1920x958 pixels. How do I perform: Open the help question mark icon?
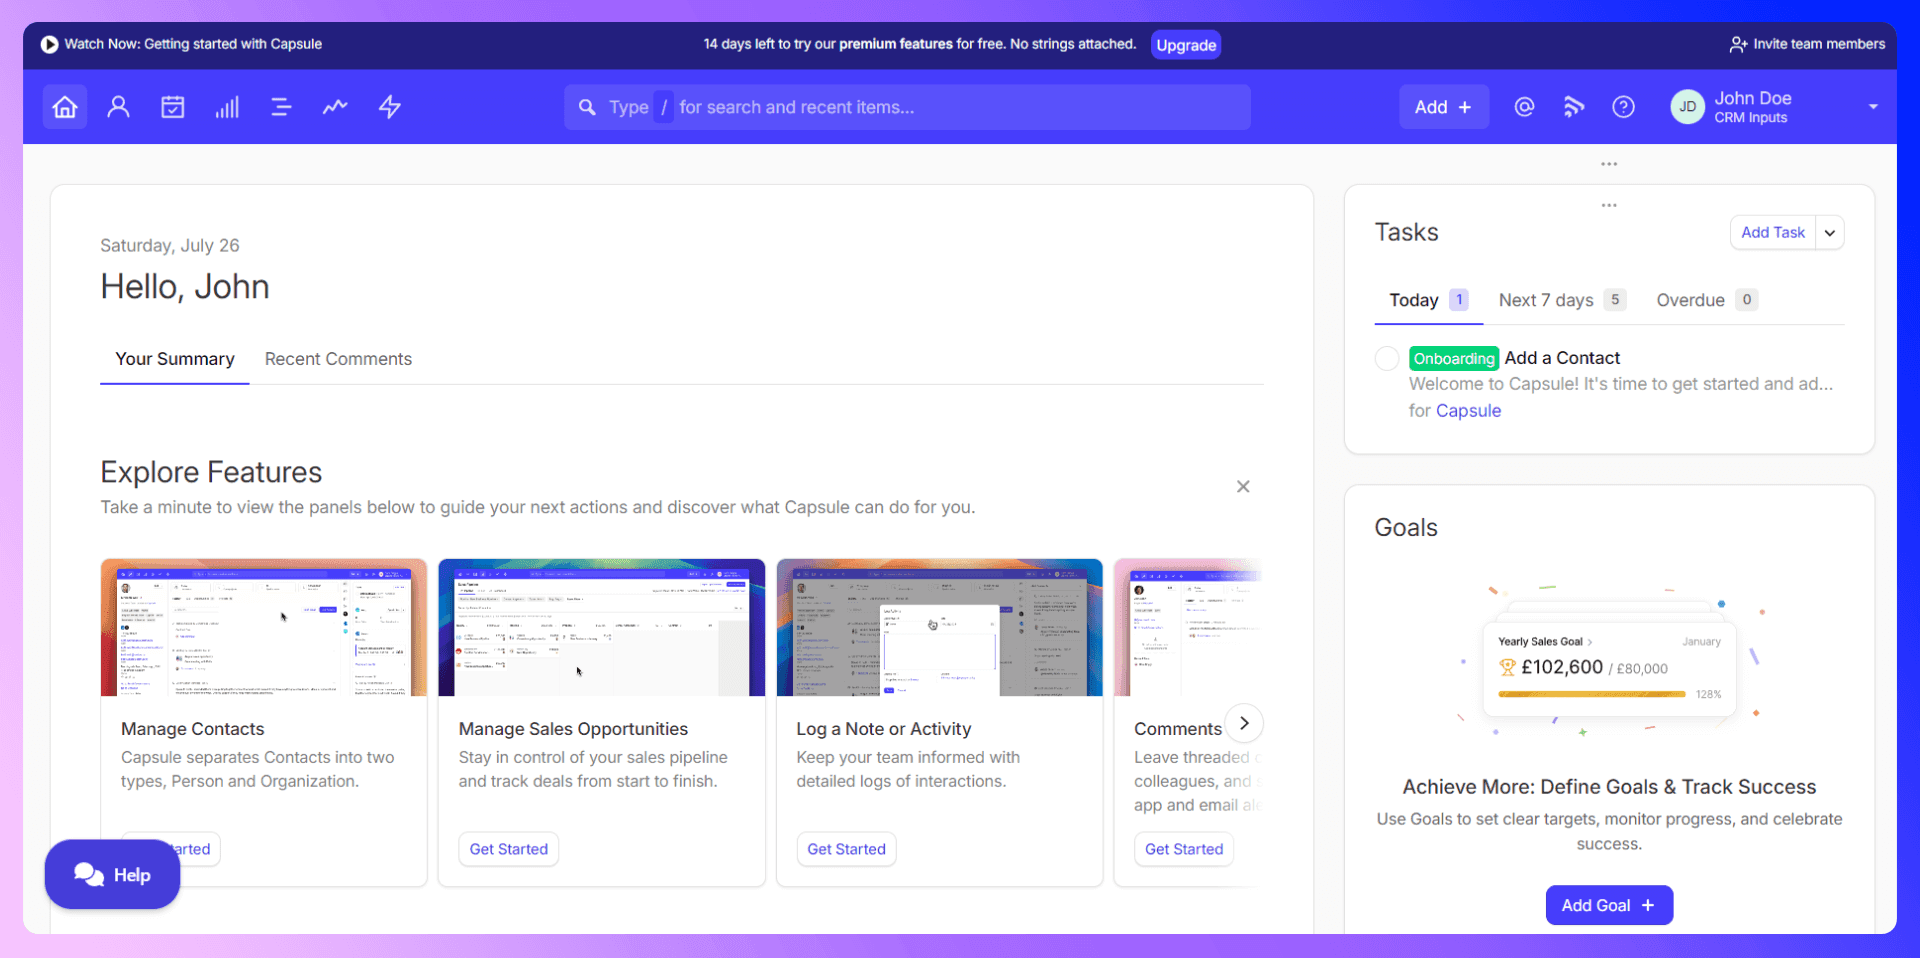coord(1624,107)
